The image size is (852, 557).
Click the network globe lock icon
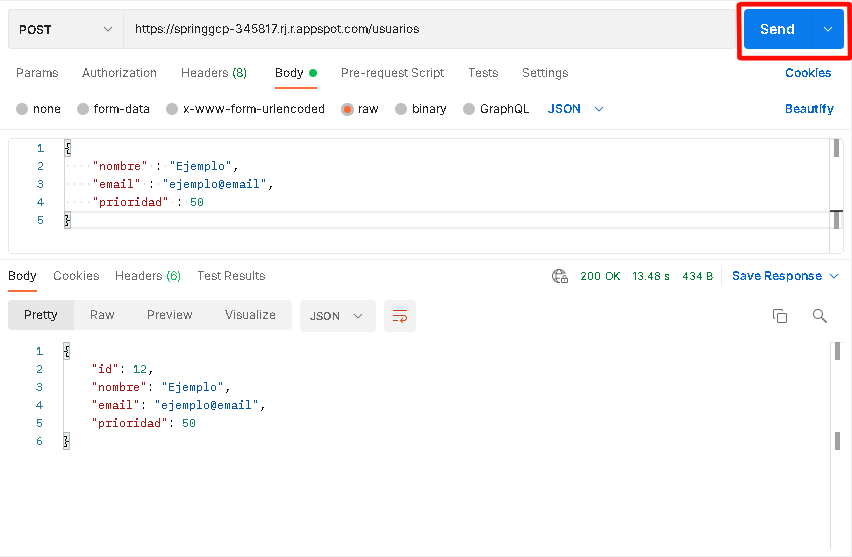[x=560, y=276]
